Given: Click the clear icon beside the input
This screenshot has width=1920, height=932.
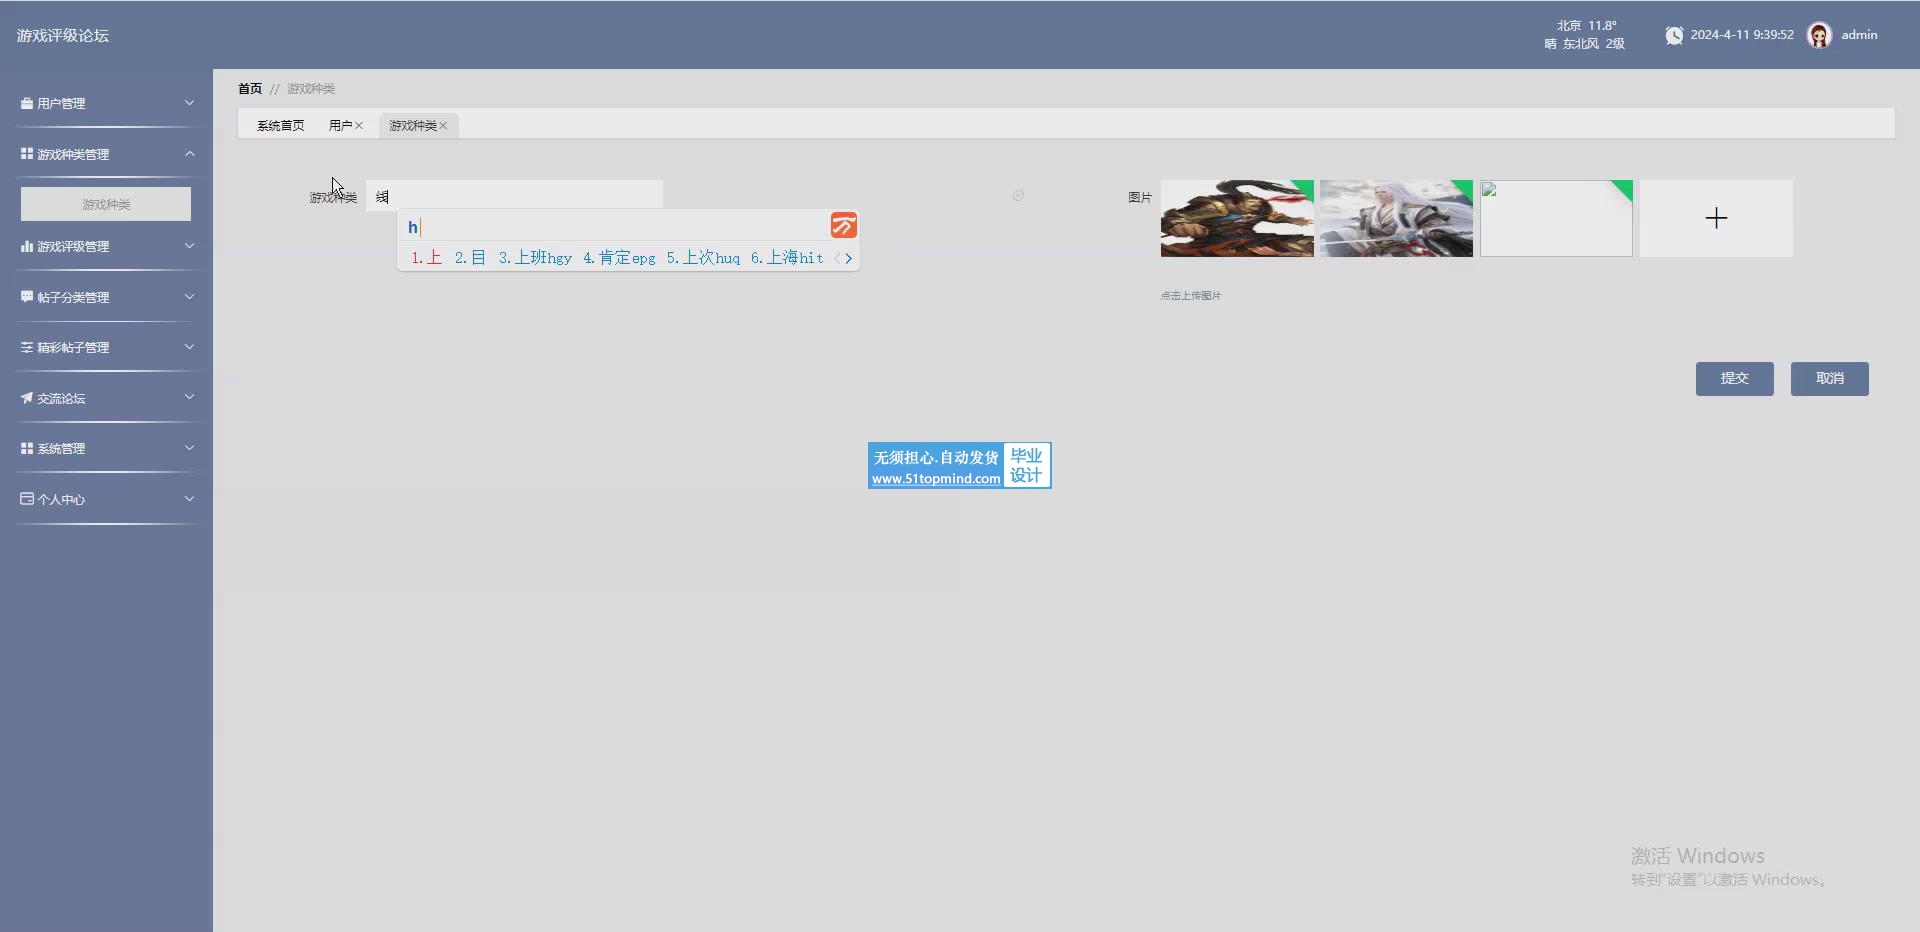Looking at the screenshot, I should pos(1018,196).
